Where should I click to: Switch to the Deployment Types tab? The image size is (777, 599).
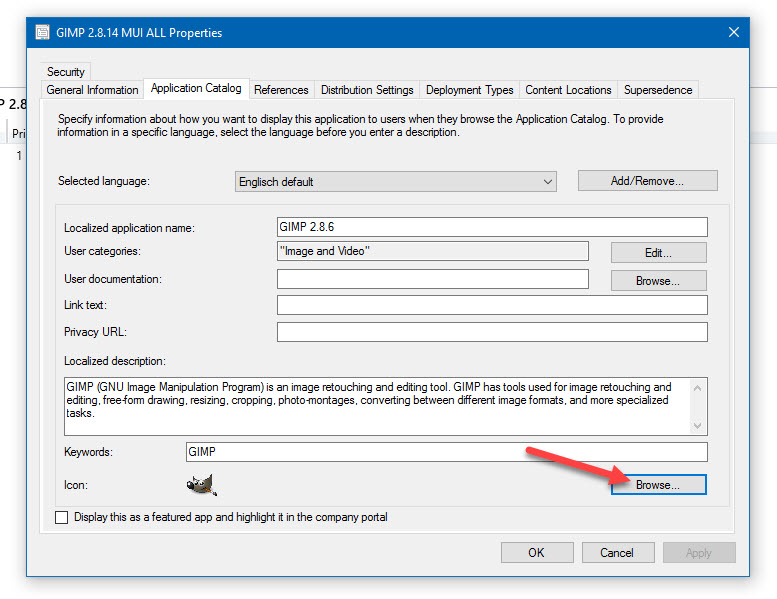[469, 90]
